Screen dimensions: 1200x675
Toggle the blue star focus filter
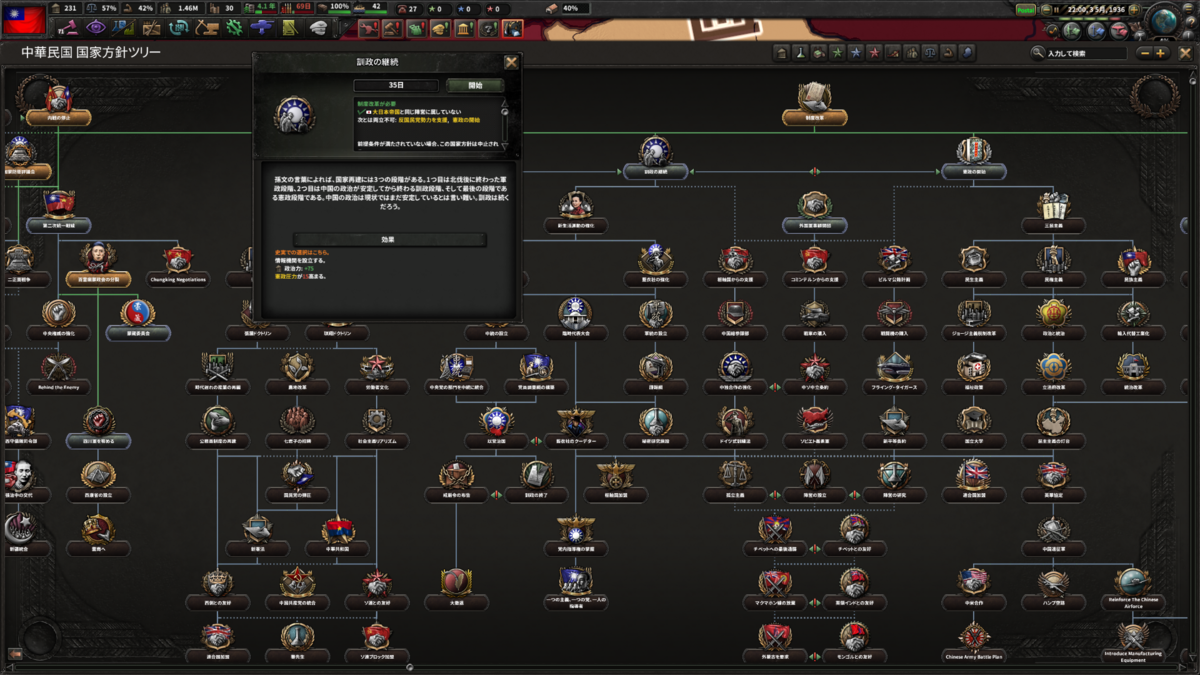pyautogui.click(x=856, y=52)
